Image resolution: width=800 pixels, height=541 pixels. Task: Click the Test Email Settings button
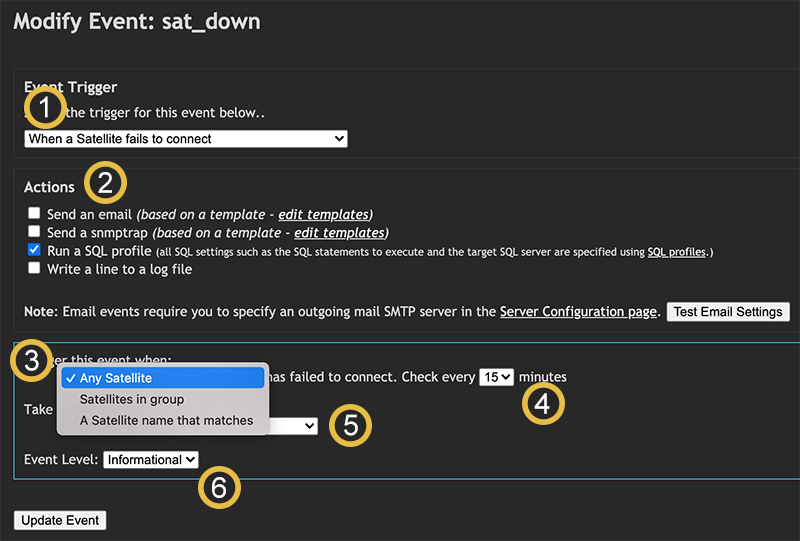(x=728, y=312)
